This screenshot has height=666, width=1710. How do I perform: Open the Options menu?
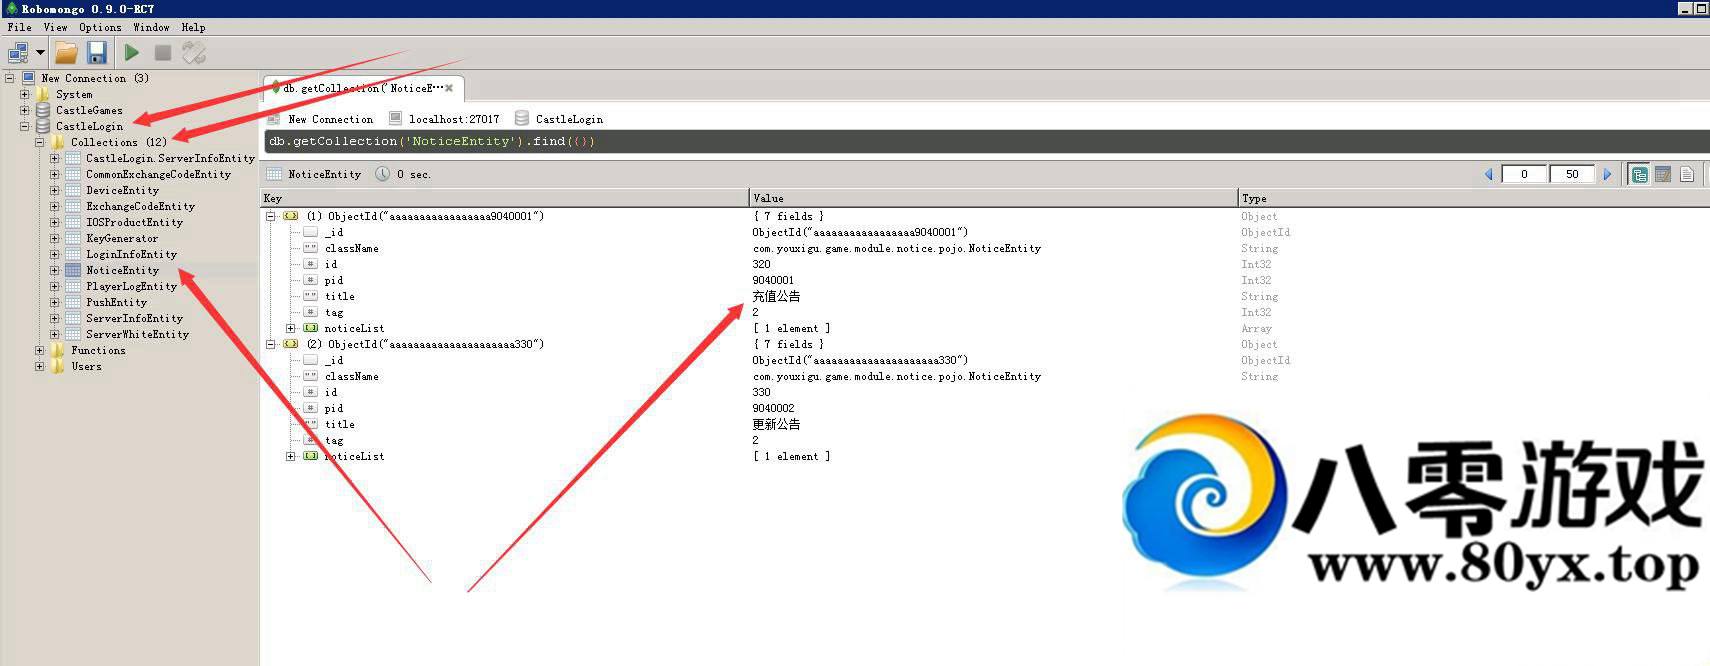[100, 27]
